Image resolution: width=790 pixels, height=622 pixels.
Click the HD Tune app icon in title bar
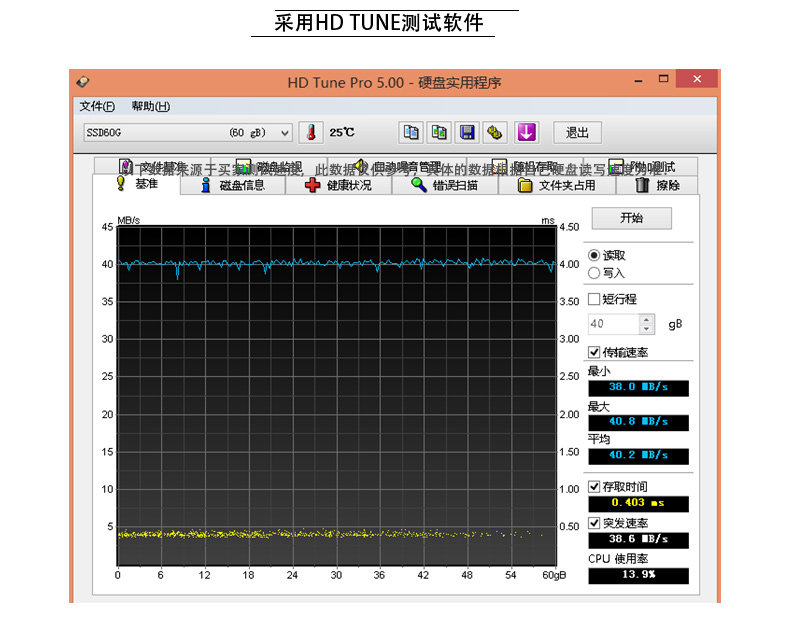pyautogui.click(x=83, y=81)
